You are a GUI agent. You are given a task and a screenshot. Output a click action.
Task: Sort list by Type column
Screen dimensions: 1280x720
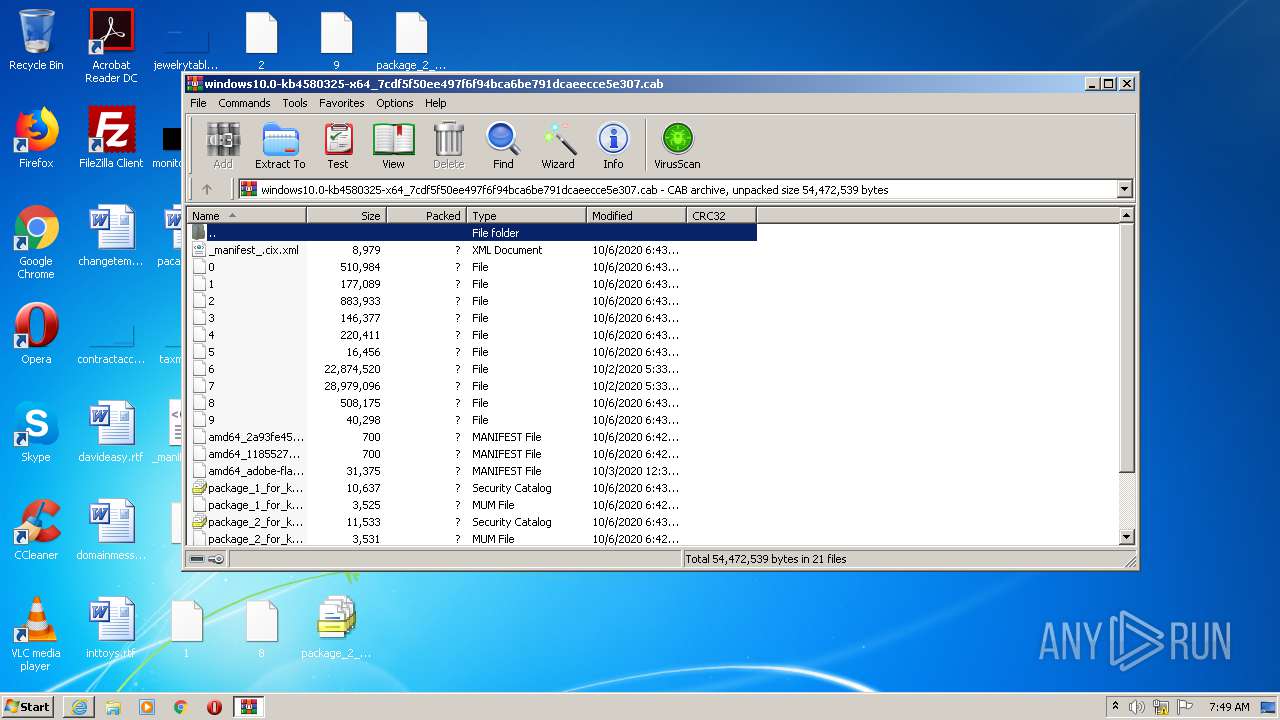pyautogui.click(x=526, y=216)
